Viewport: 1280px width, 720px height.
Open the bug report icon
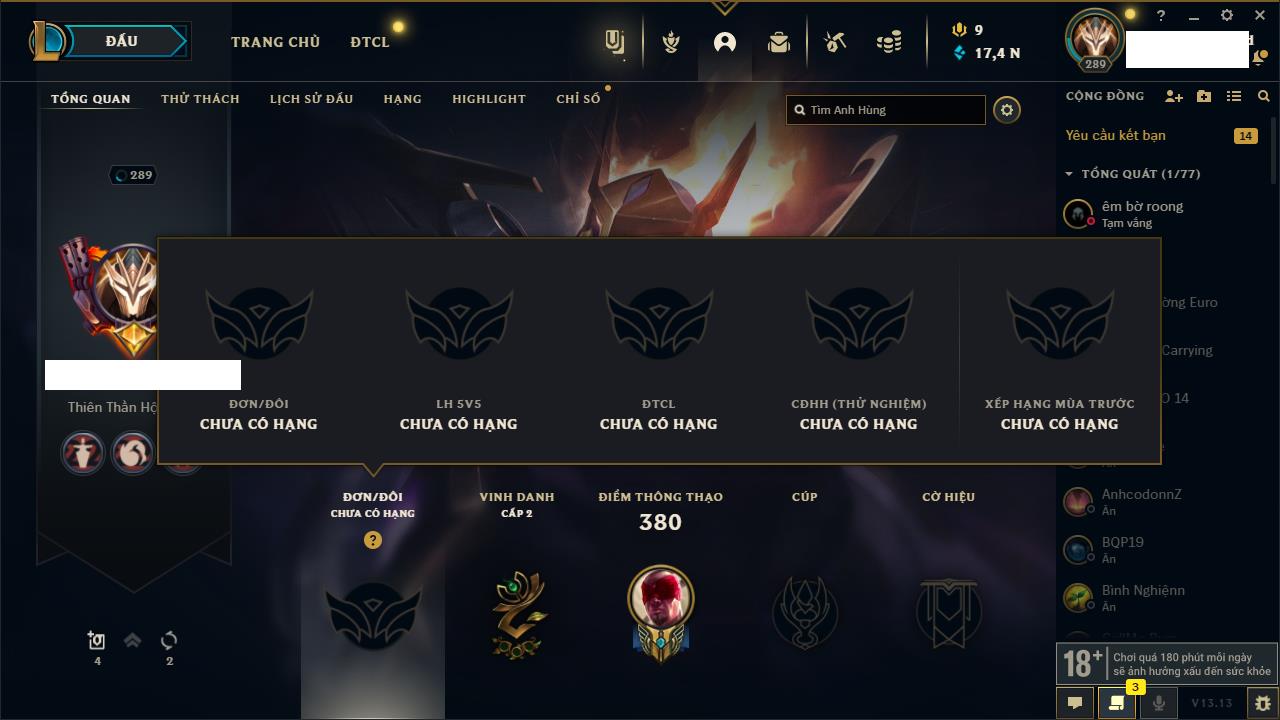click(1262, 703)
